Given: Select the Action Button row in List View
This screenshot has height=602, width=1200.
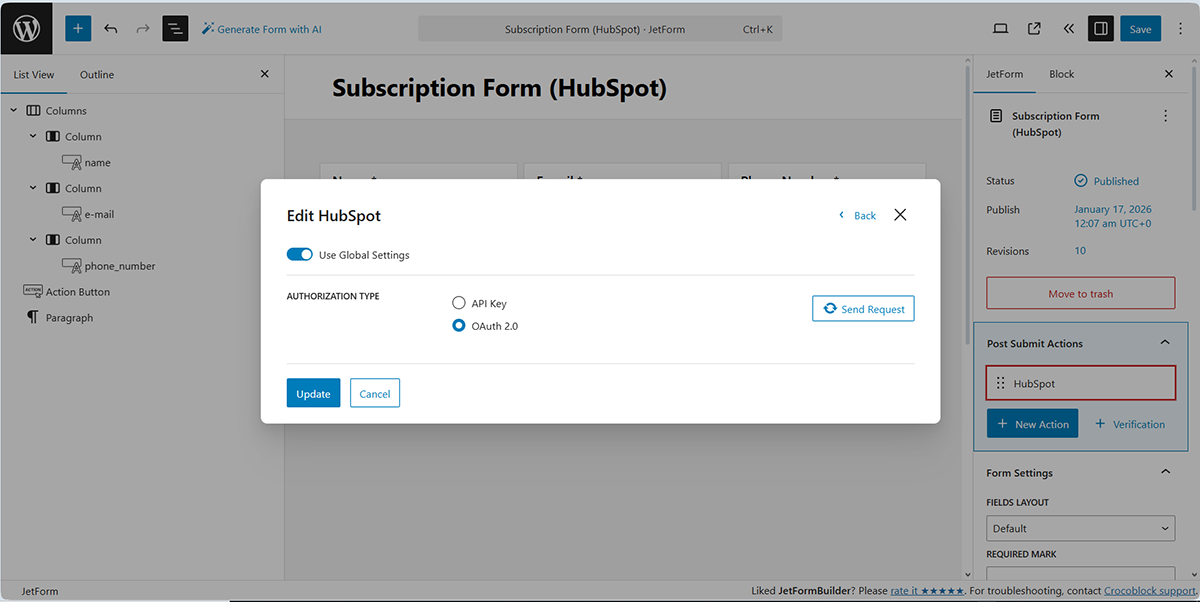Looking at the screenshot, I should (142, 292).
